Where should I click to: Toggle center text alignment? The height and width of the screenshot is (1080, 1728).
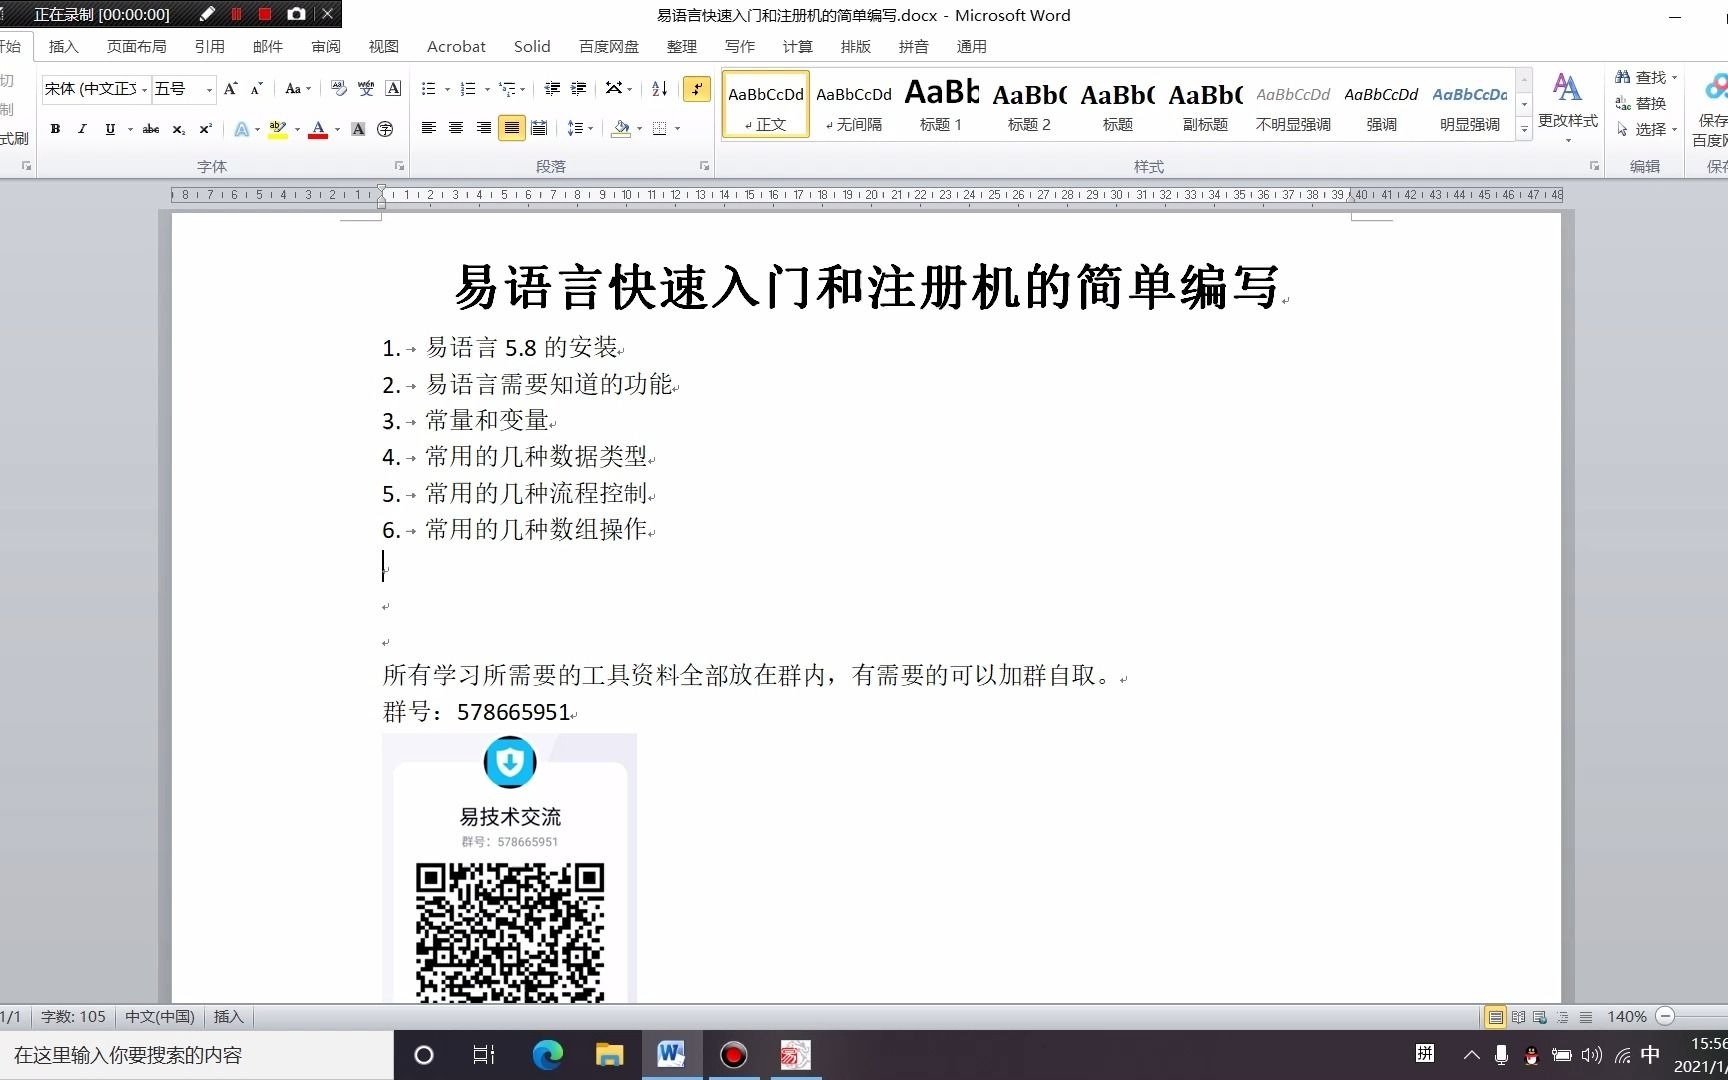coord(455,128)
